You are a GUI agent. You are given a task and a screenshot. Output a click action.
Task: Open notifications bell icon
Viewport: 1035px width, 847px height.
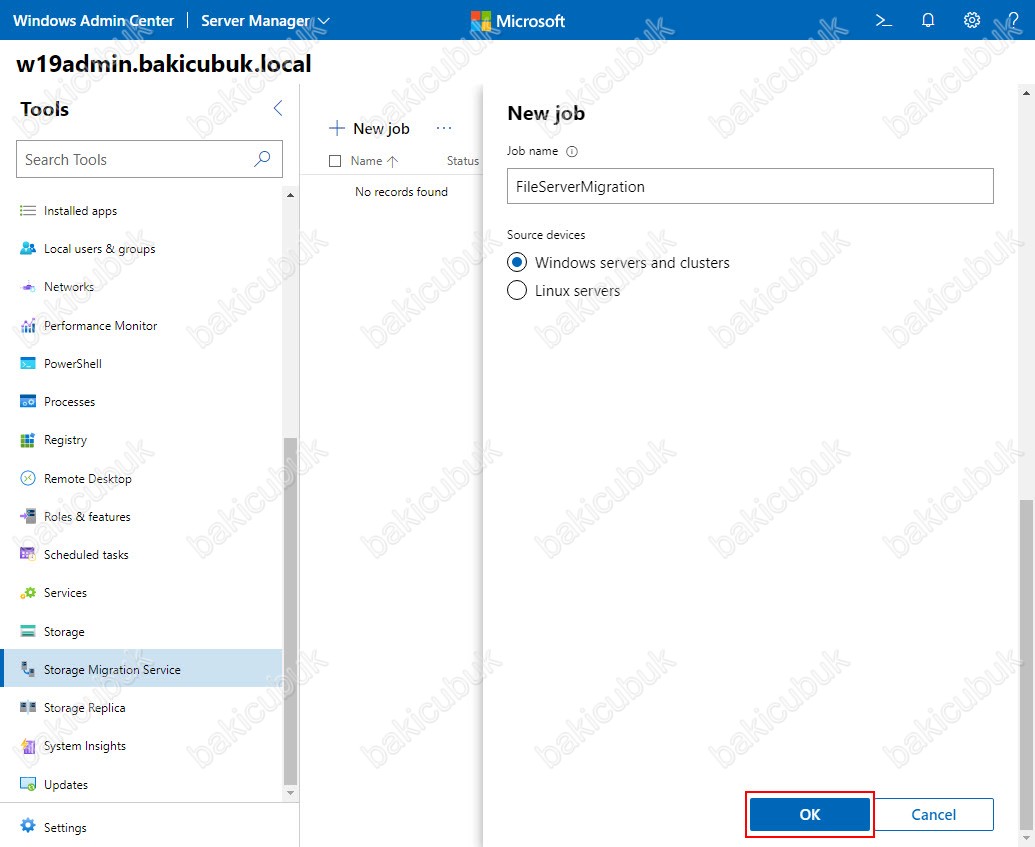pyautogui.click(x=927, y=20)
